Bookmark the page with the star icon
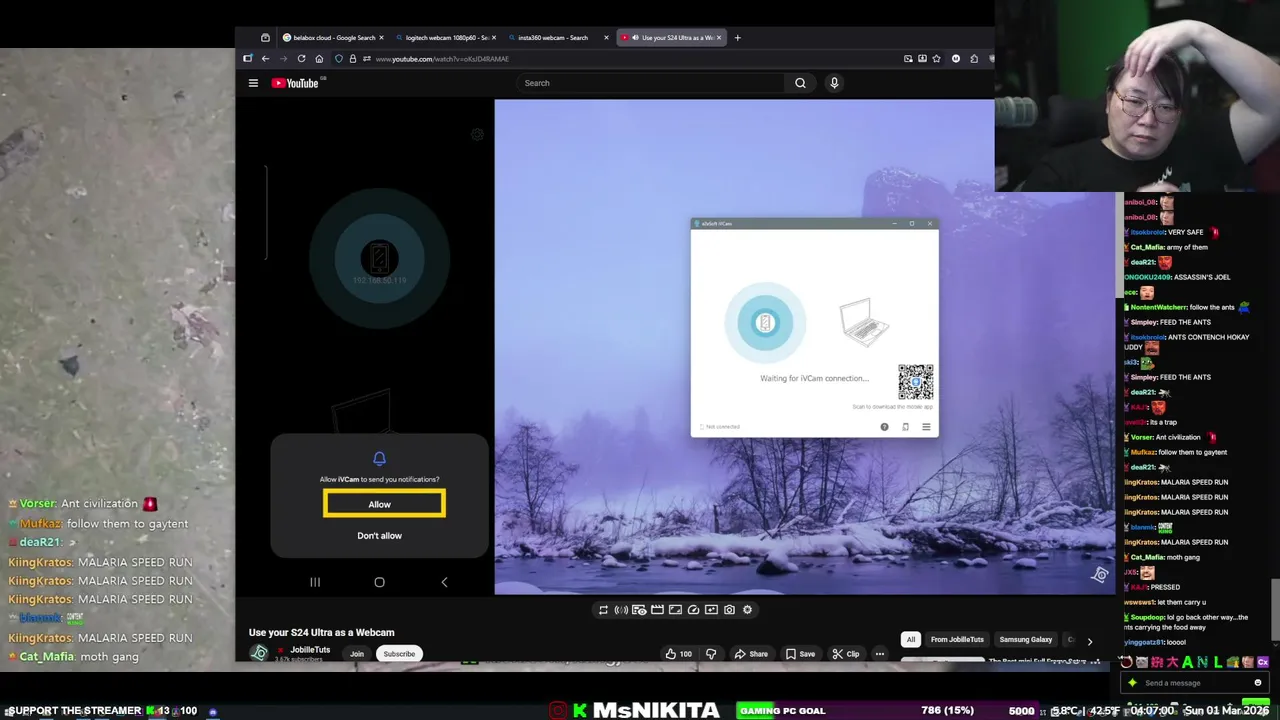Image resolution: width=1280 pixels, height=720 pixels. pyautogui.click(x=936, y=59)
